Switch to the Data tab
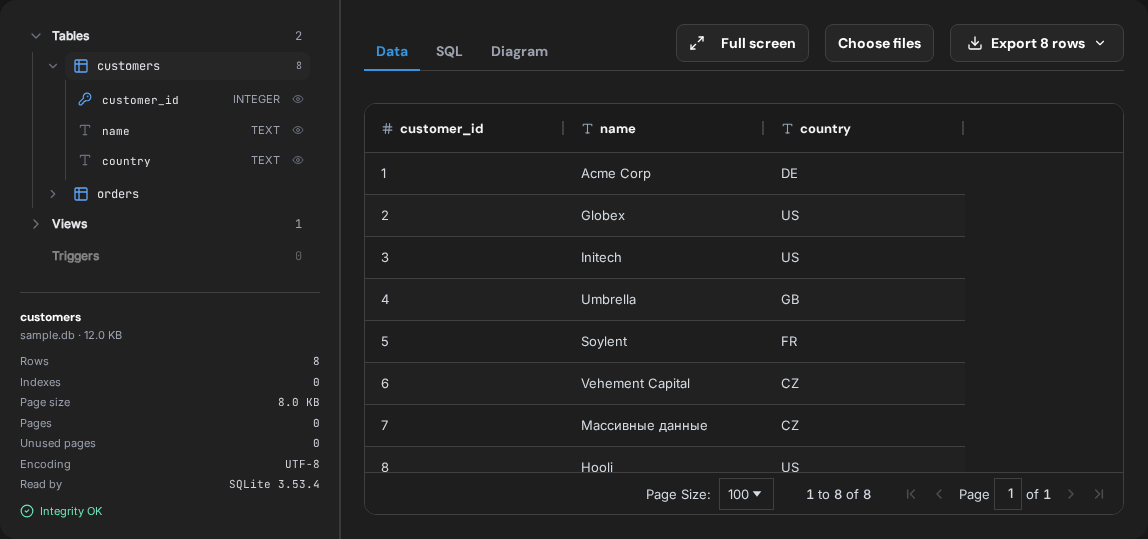1148x539 pixels. 392,51
